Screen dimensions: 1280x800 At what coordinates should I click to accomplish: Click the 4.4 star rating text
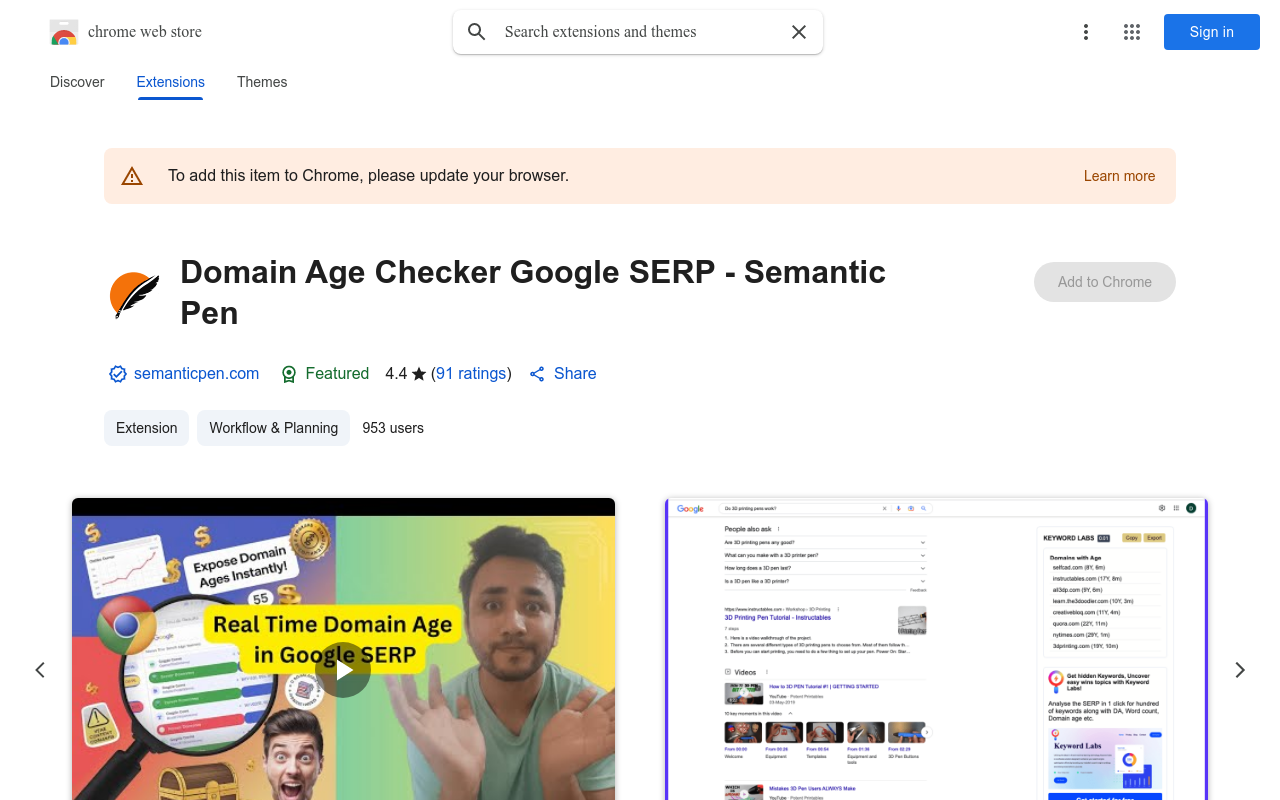click(405, 373)
